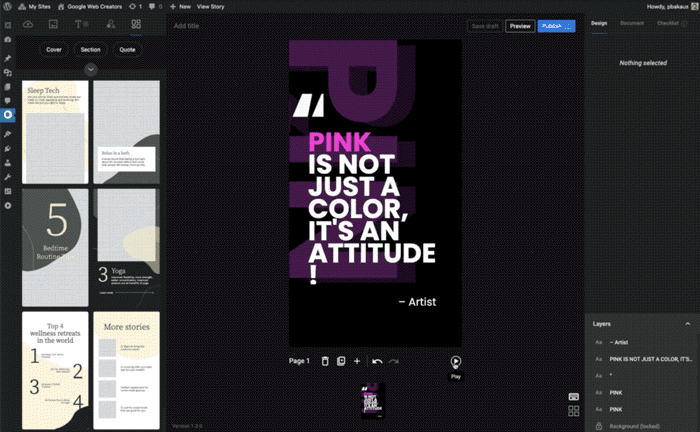Filter templates by Quote chip
Viewport: 700px width, 432px height.
[127, 49]
